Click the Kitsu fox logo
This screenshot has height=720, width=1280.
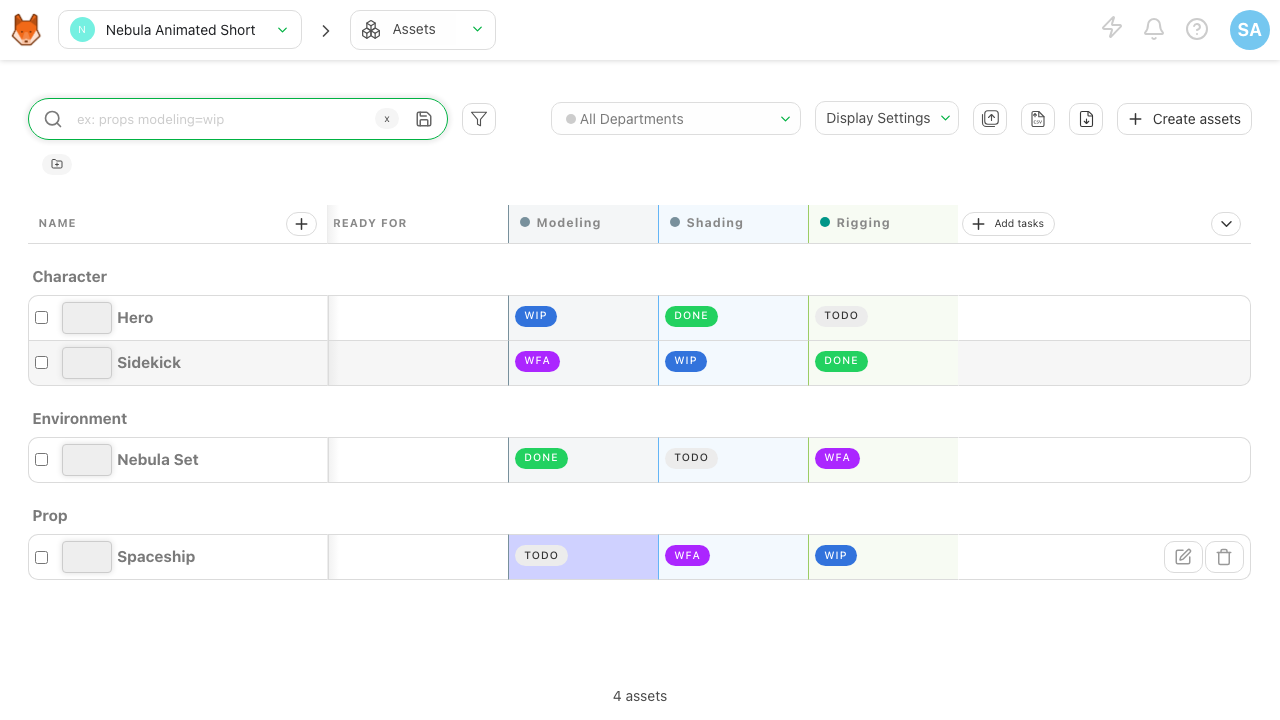(x=26, y=30)
